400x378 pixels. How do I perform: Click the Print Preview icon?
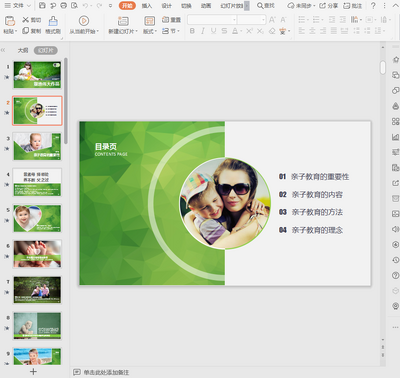(x=75, y=5)
